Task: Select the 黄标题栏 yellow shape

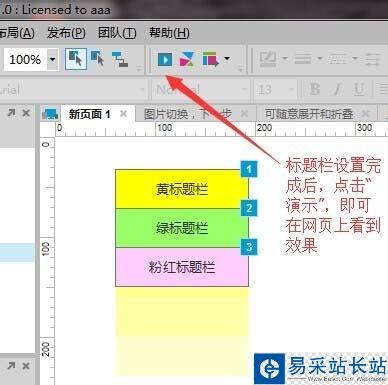Action: pos(182,189)
